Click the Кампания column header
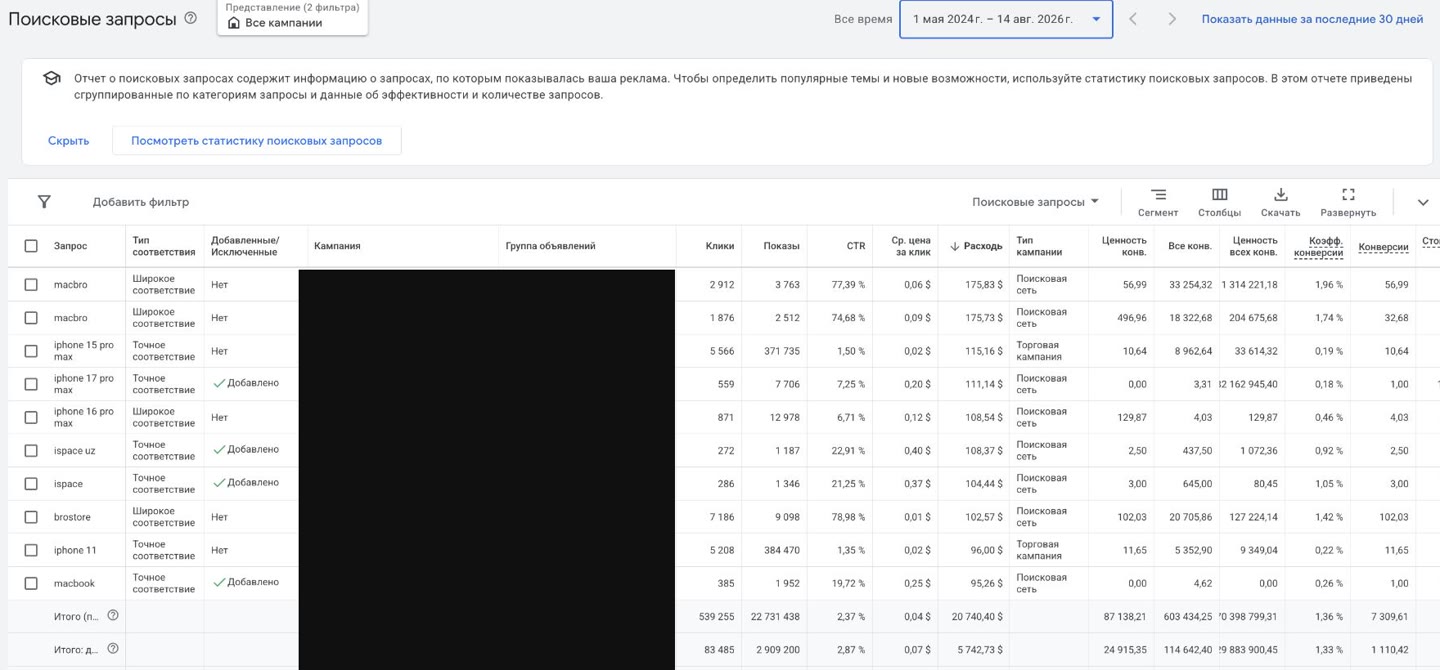Image resolution: width=1440 pixels, height=670 pixels. click(x=337, y=246)
